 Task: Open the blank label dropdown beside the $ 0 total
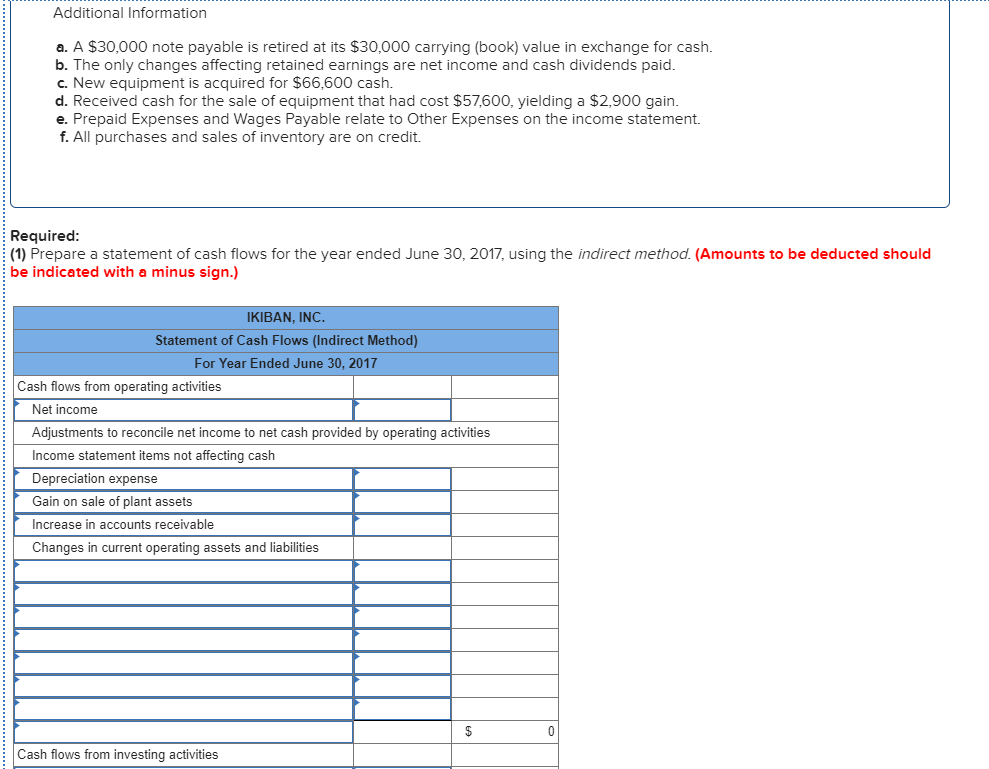[183, 732]
